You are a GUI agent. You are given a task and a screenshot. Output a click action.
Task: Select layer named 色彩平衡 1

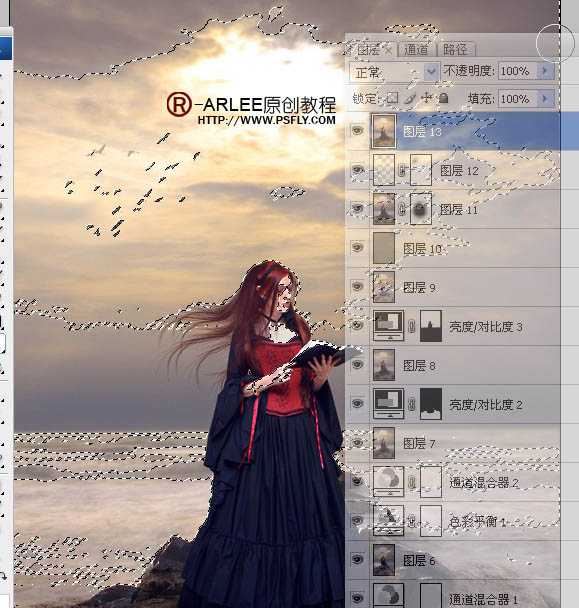coord(478,522)
